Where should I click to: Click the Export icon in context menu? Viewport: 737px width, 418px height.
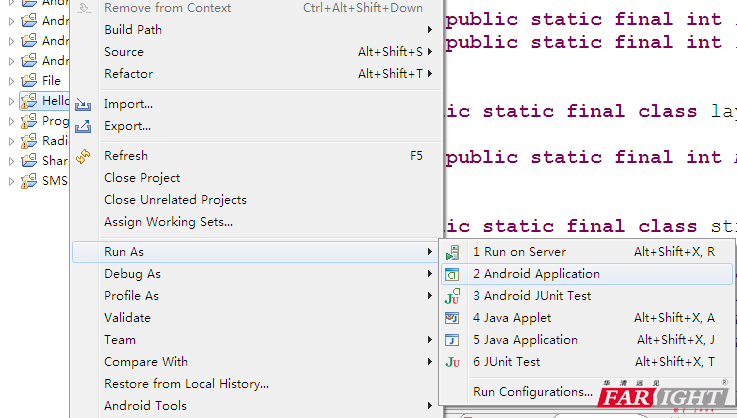(83, 126)
